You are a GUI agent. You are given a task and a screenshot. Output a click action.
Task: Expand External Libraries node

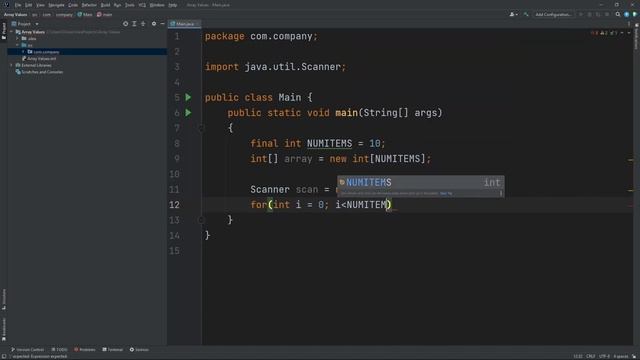[12, 65]
